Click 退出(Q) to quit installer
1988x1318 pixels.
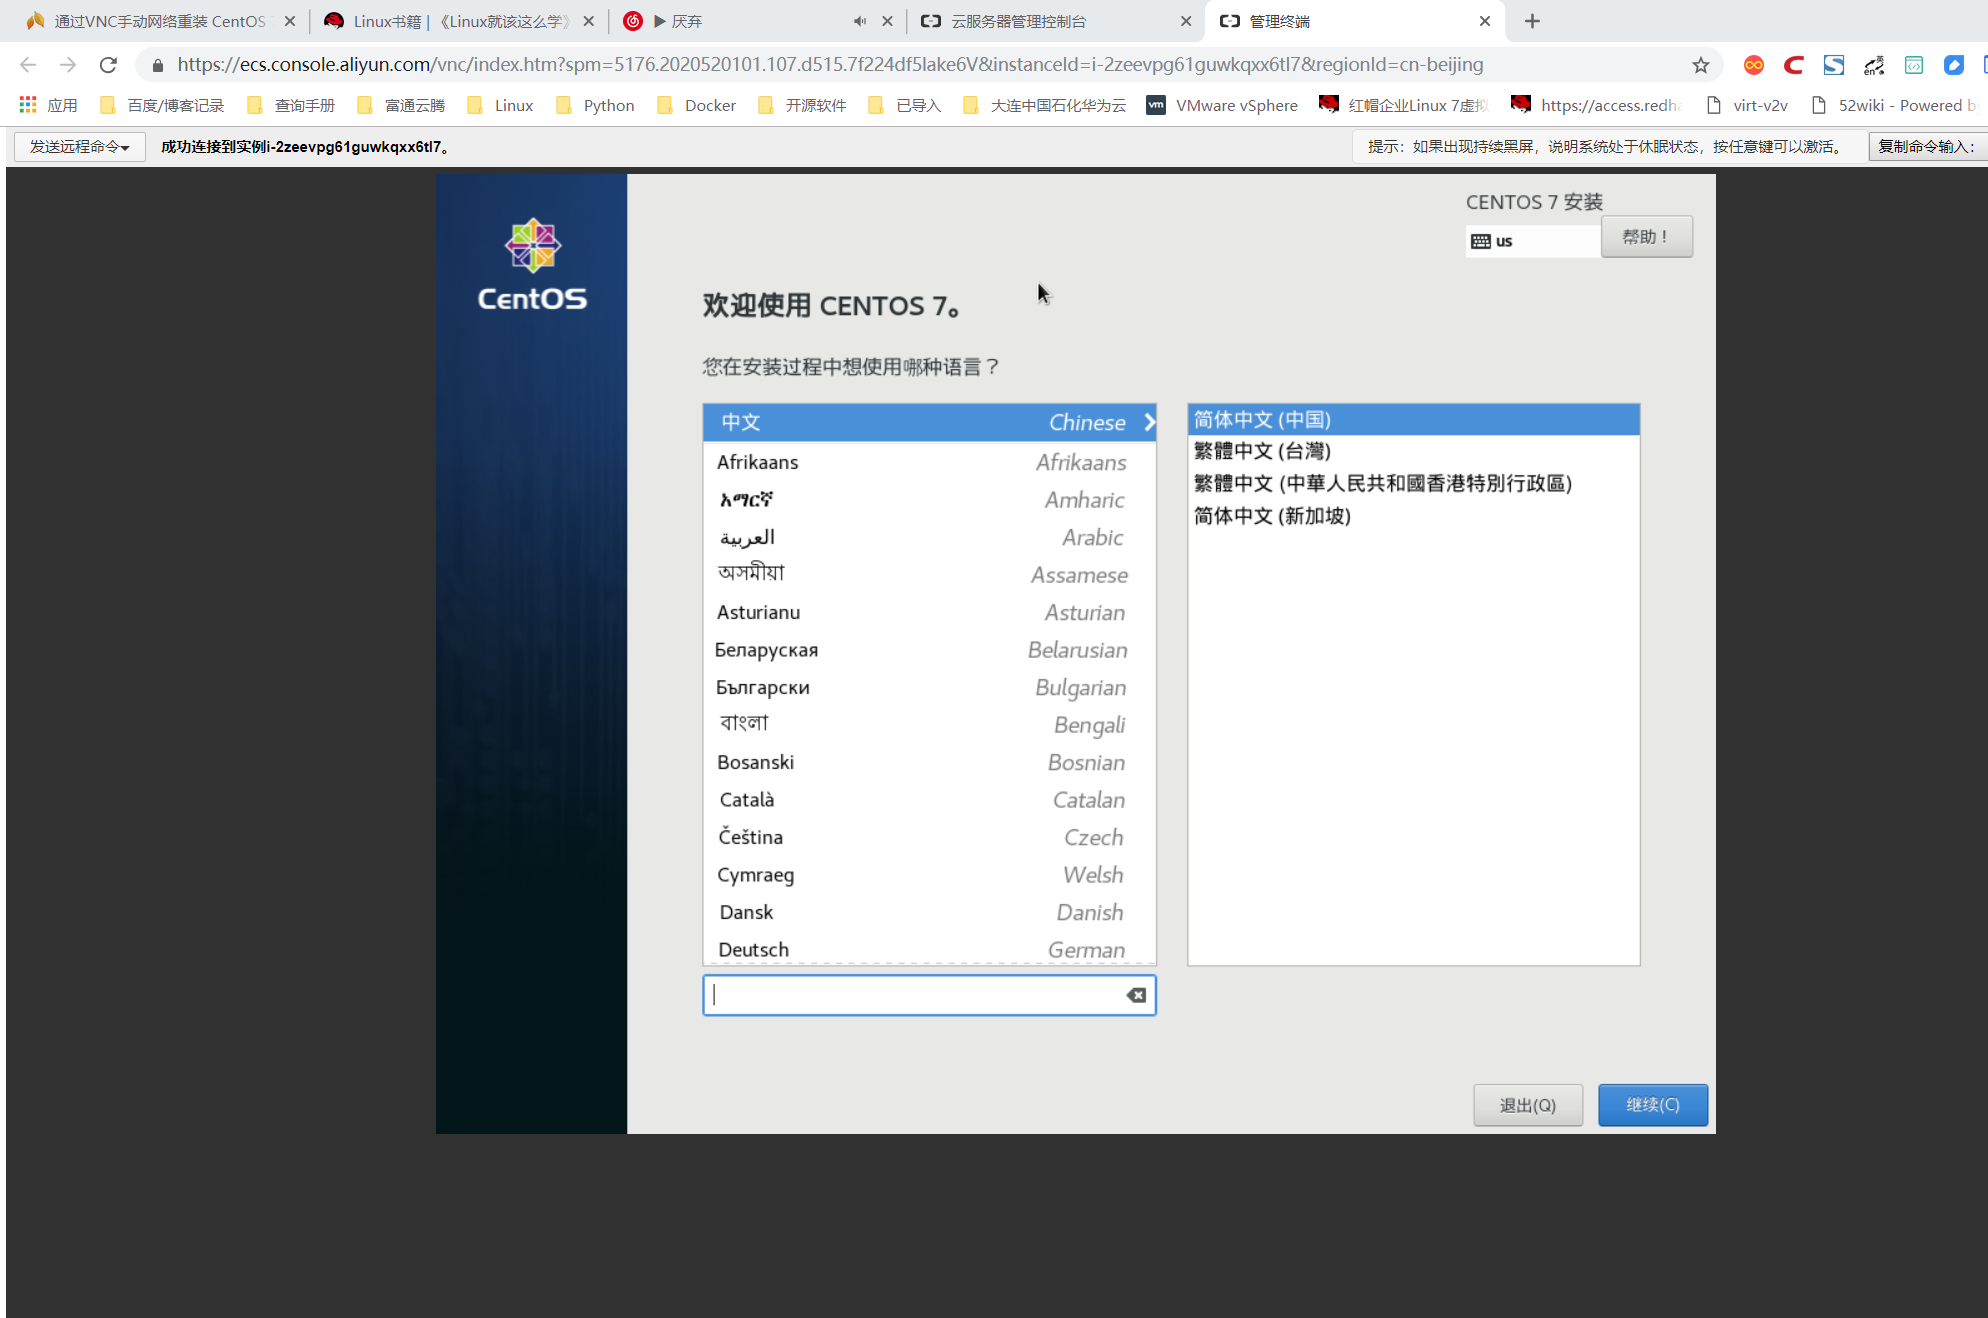(x=1527, y=1105)
